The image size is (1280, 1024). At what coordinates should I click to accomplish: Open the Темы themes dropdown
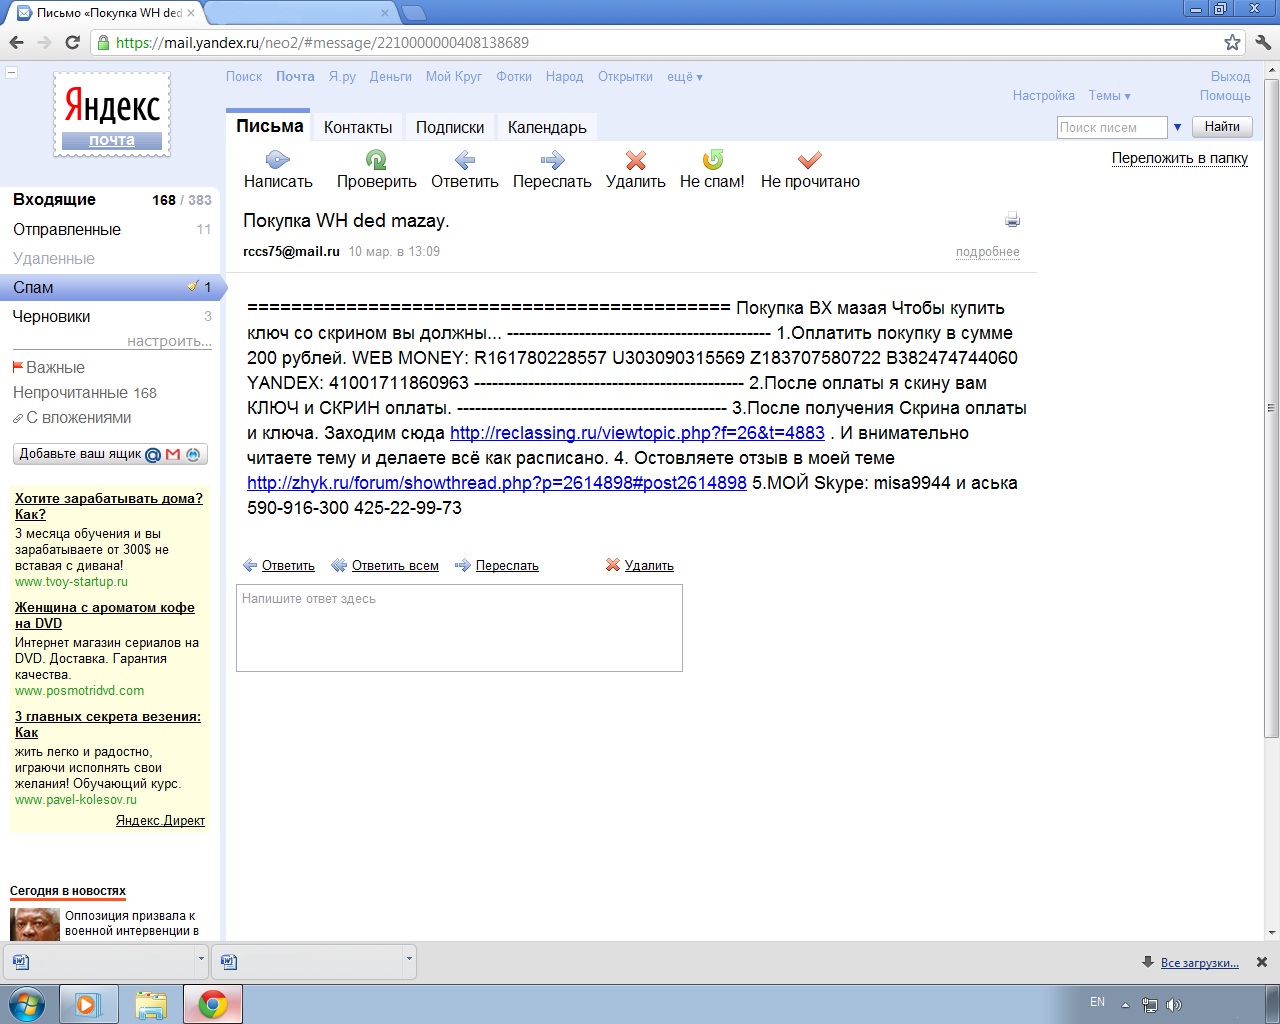(x=1109, y=96)
